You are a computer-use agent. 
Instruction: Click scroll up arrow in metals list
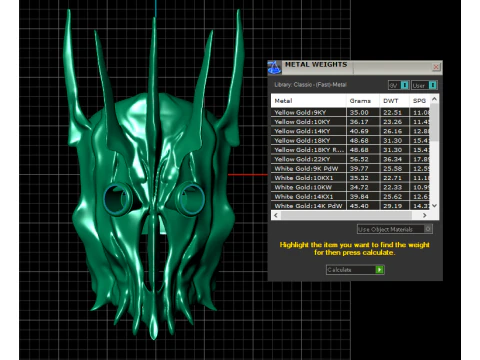(434, 99)
